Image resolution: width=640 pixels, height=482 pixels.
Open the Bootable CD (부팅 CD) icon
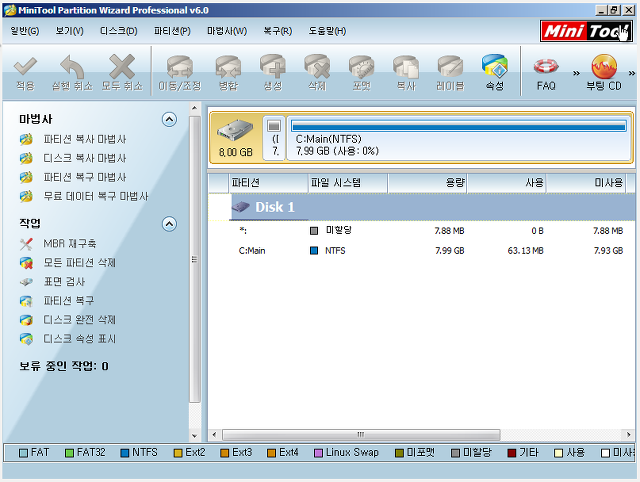point(604,67)
